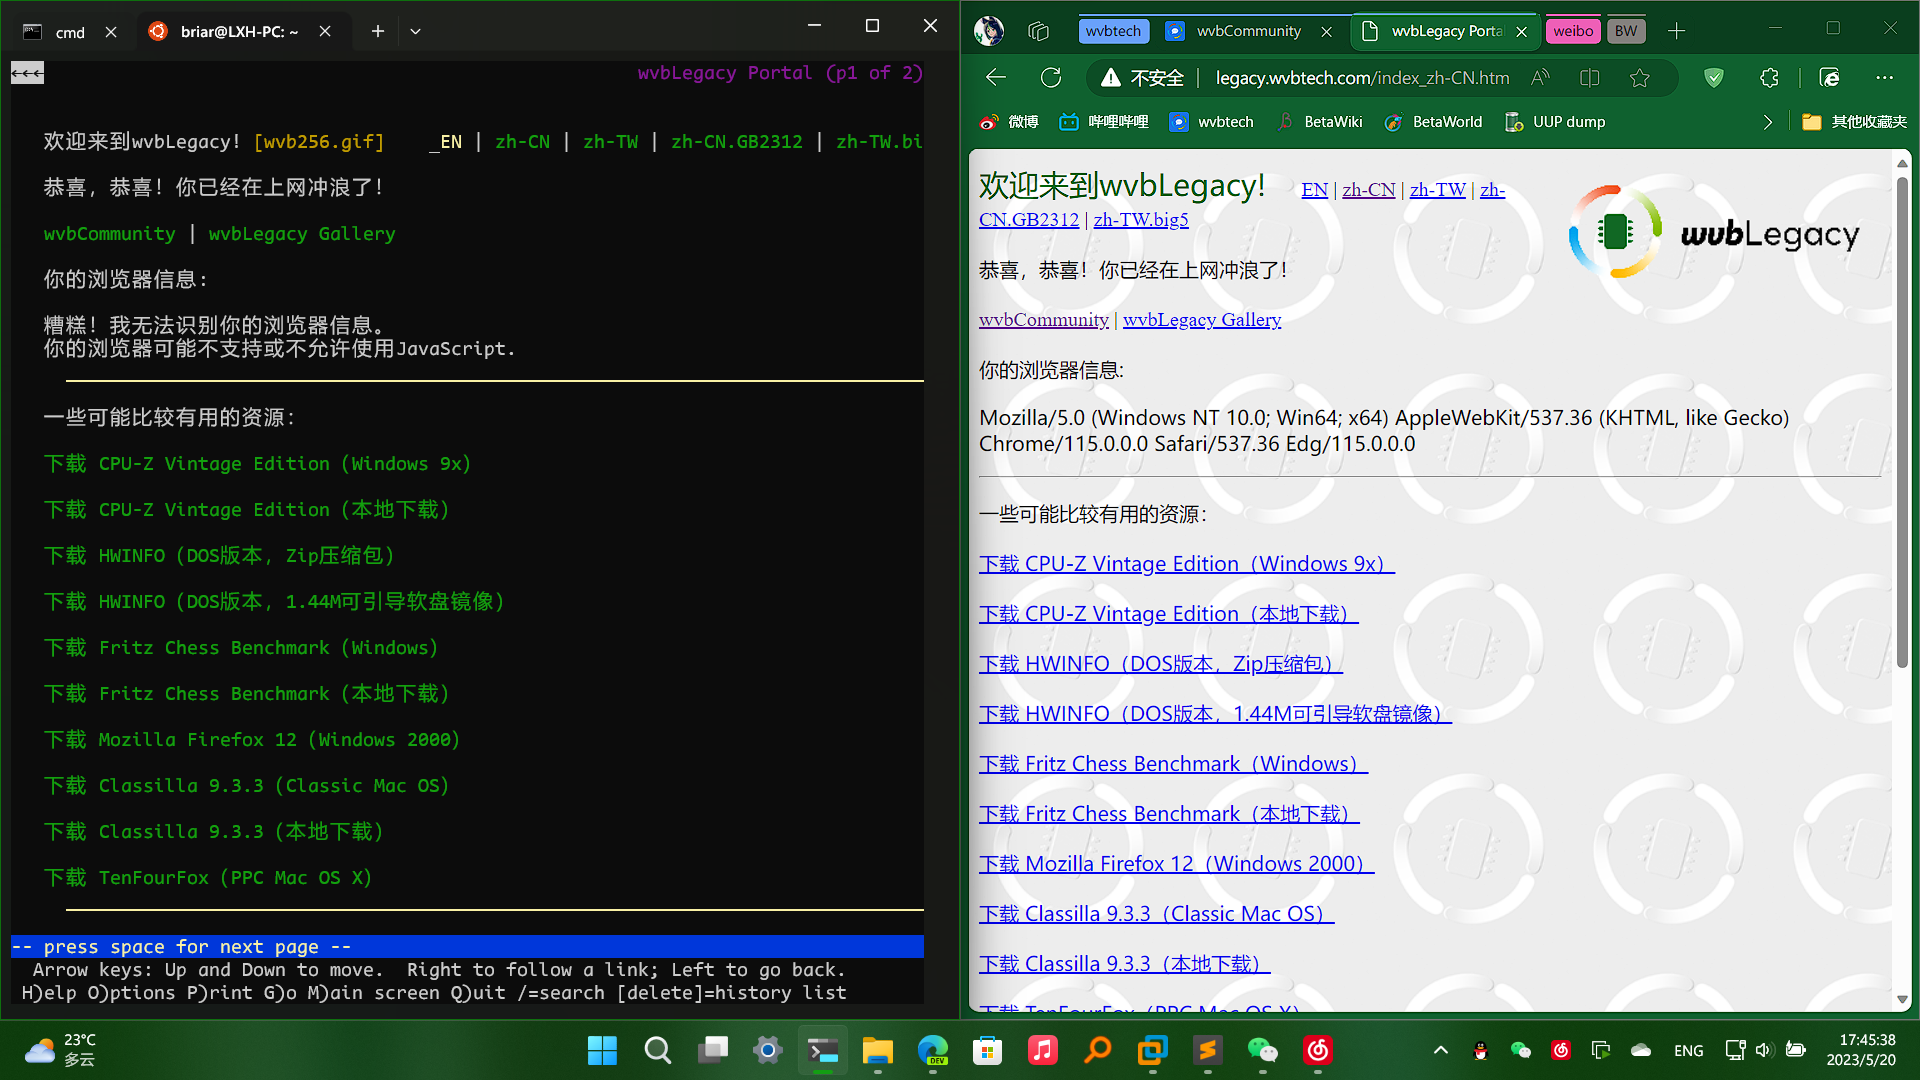Show hidden system tray icons
The width and height of the screenshot is (1920, 1080).
coord(1440,1050)
